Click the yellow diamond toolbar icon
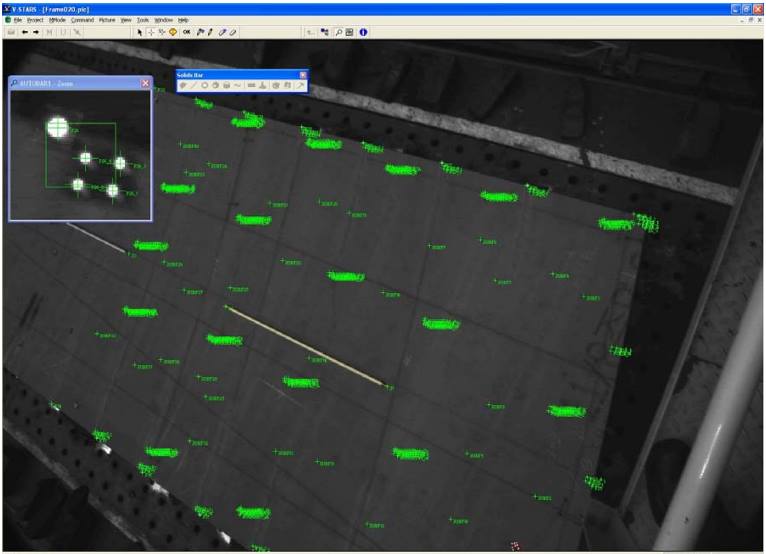The image size is (766, 554). click(x=173, y=32)
